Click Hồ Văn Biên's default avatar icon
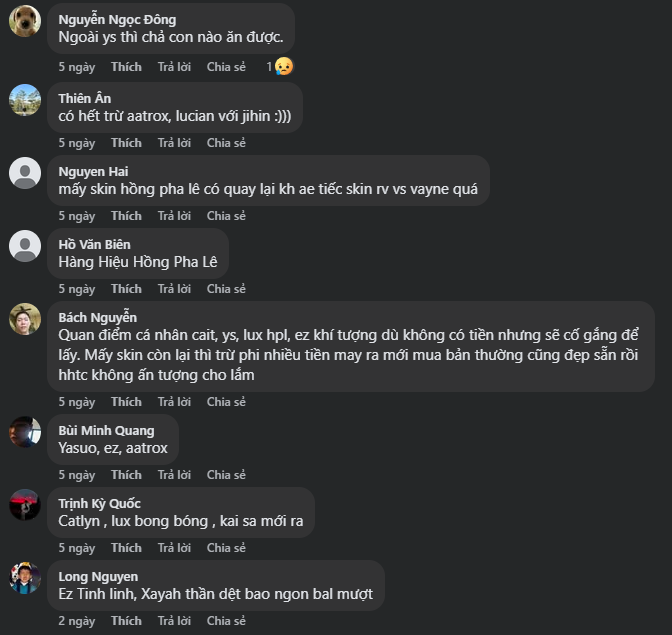Image resolution: width=672 pixels, height=635 pixels. point(25,246)
